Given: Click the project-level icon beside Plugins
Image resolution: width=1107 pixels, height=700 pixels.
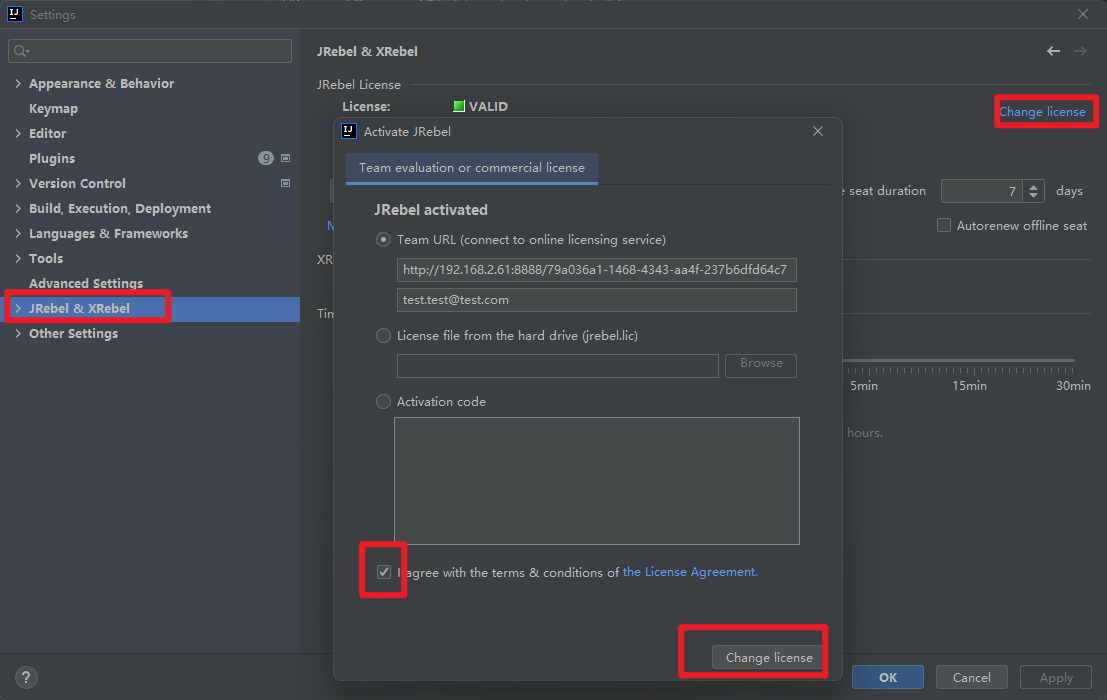Looking at the screenshot, I should click(285, 158).
